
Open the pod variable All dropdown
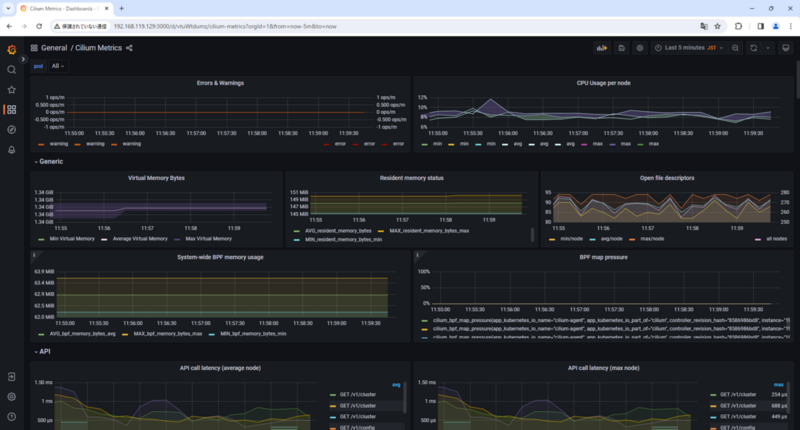click(x=58, y=66)
